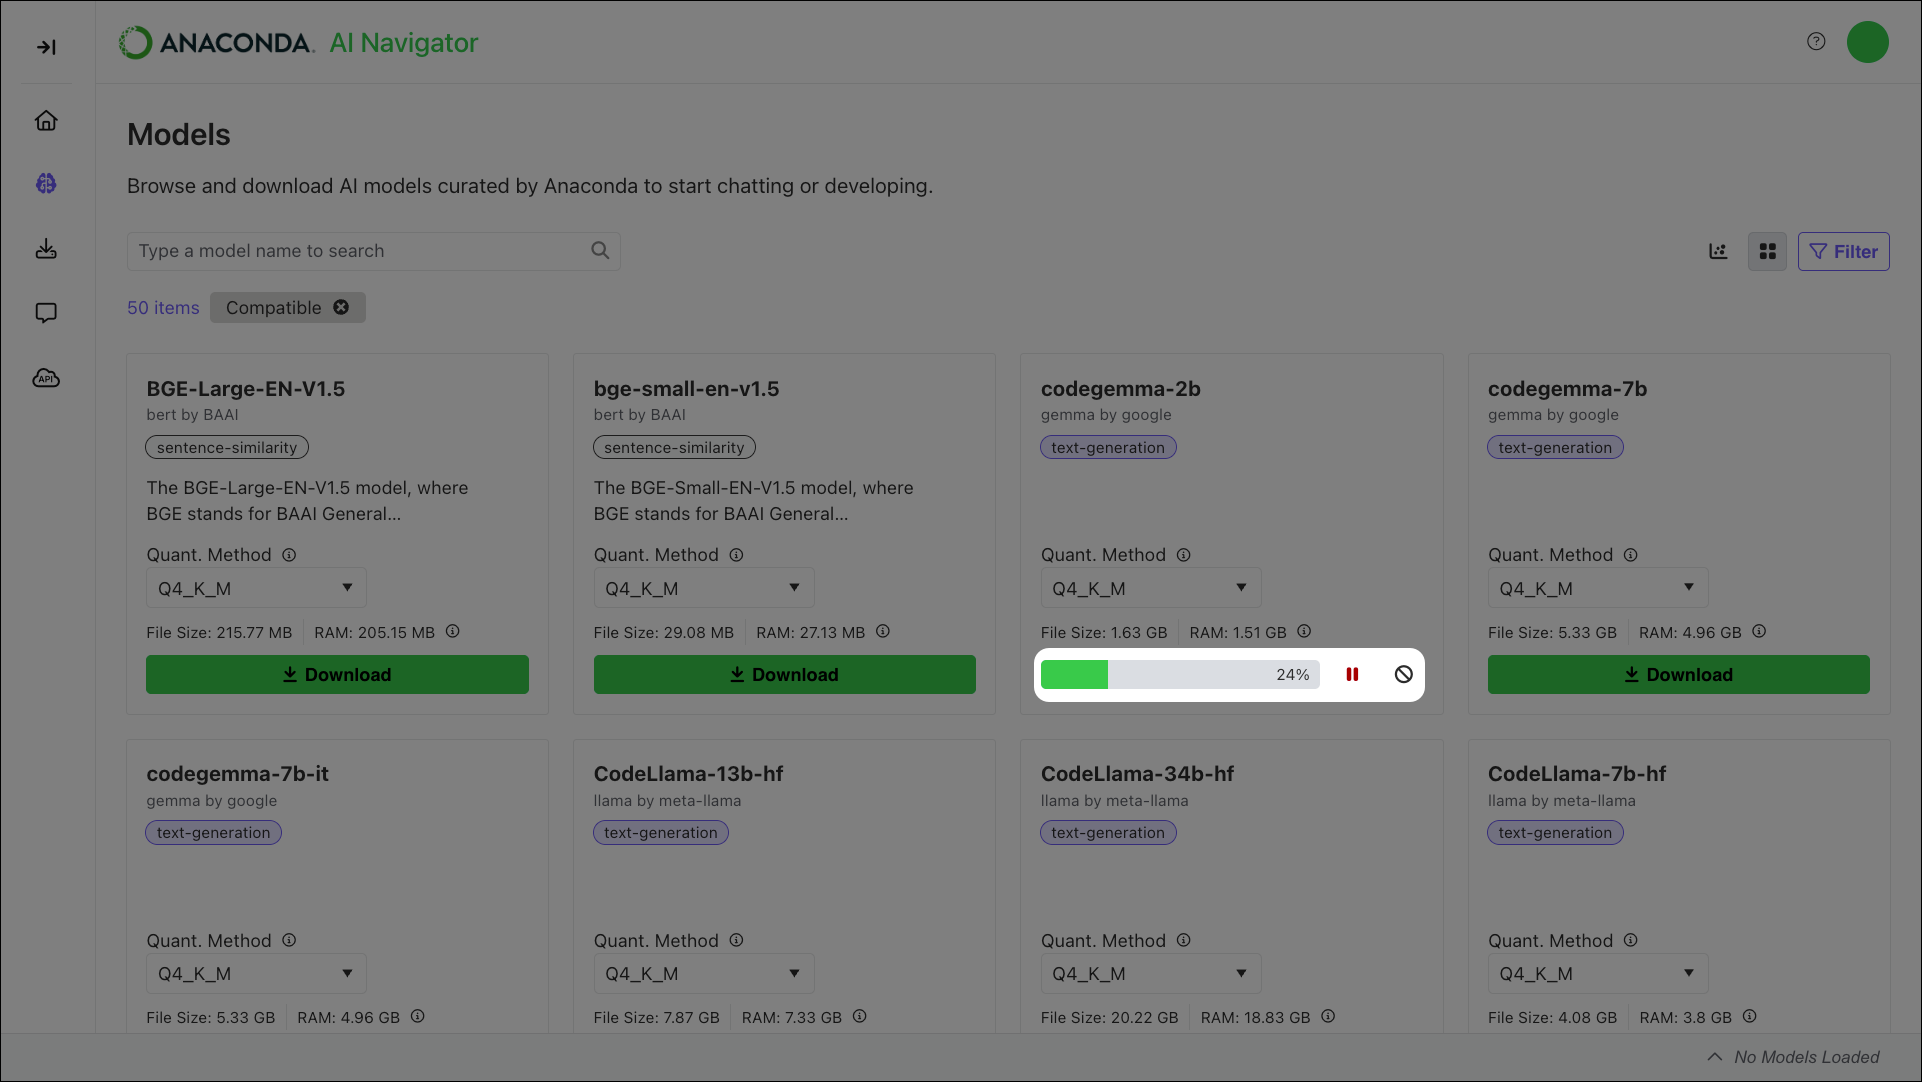Open the API server page in sidebar
Screen dimensions: 1922x1082
pyautogui.click(x=46, y=378)
